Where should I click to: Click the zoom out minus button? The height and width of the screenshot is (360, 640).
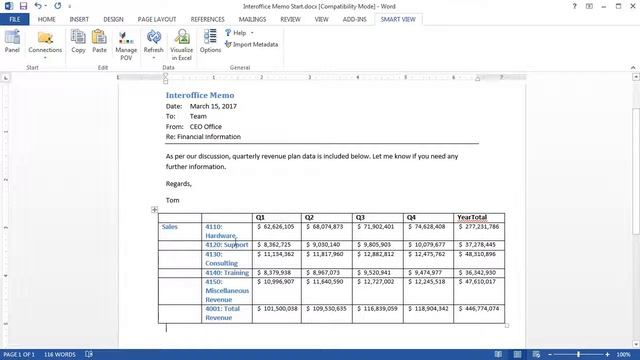click(550, 355)
